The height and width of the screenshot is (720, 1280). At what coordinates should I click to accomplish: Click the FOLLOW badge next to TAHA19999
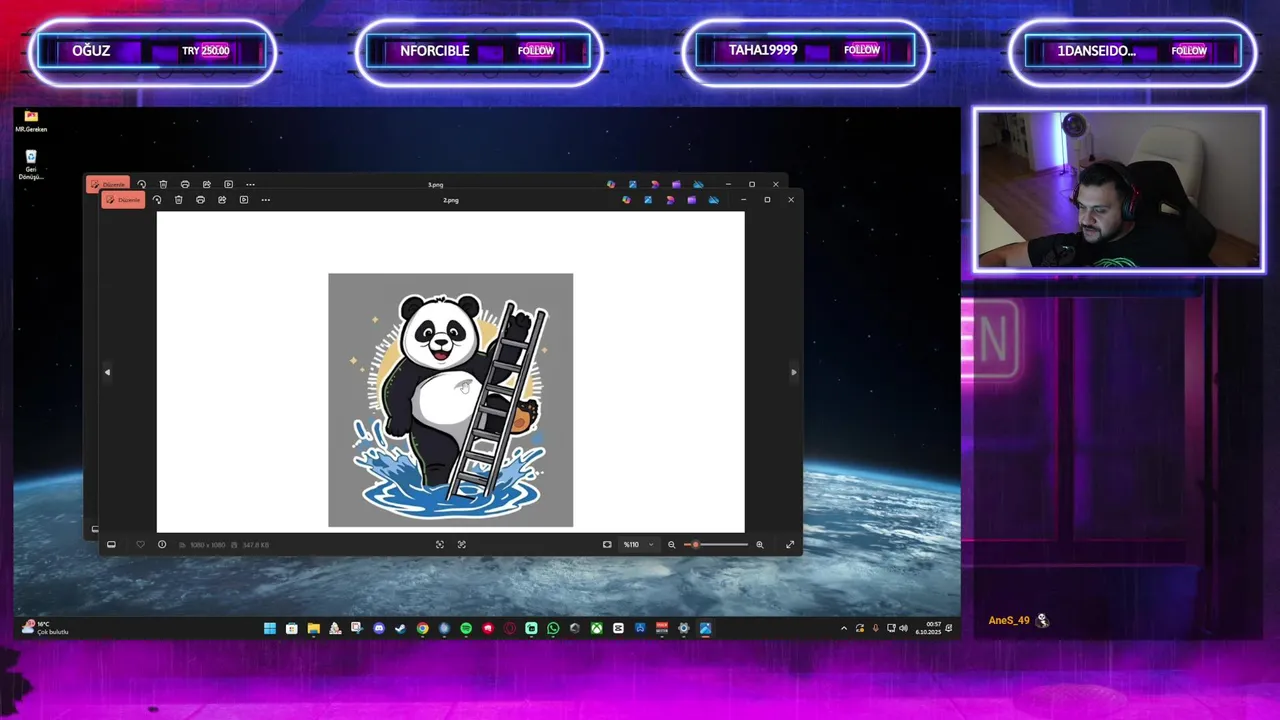point(862,50)
